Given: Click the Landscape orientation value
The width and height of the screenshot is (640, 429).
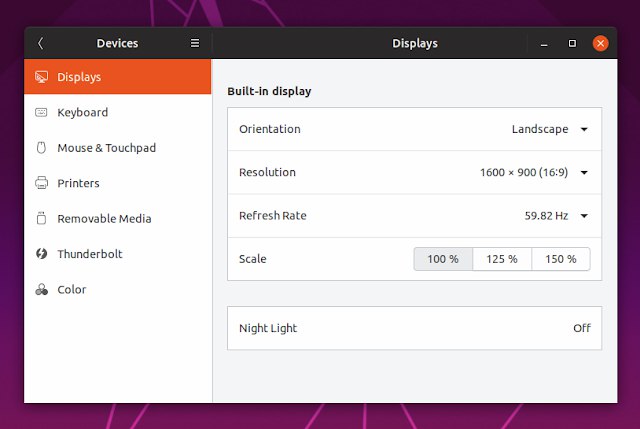Looking at the screenshot, I should tap(540, 129).
